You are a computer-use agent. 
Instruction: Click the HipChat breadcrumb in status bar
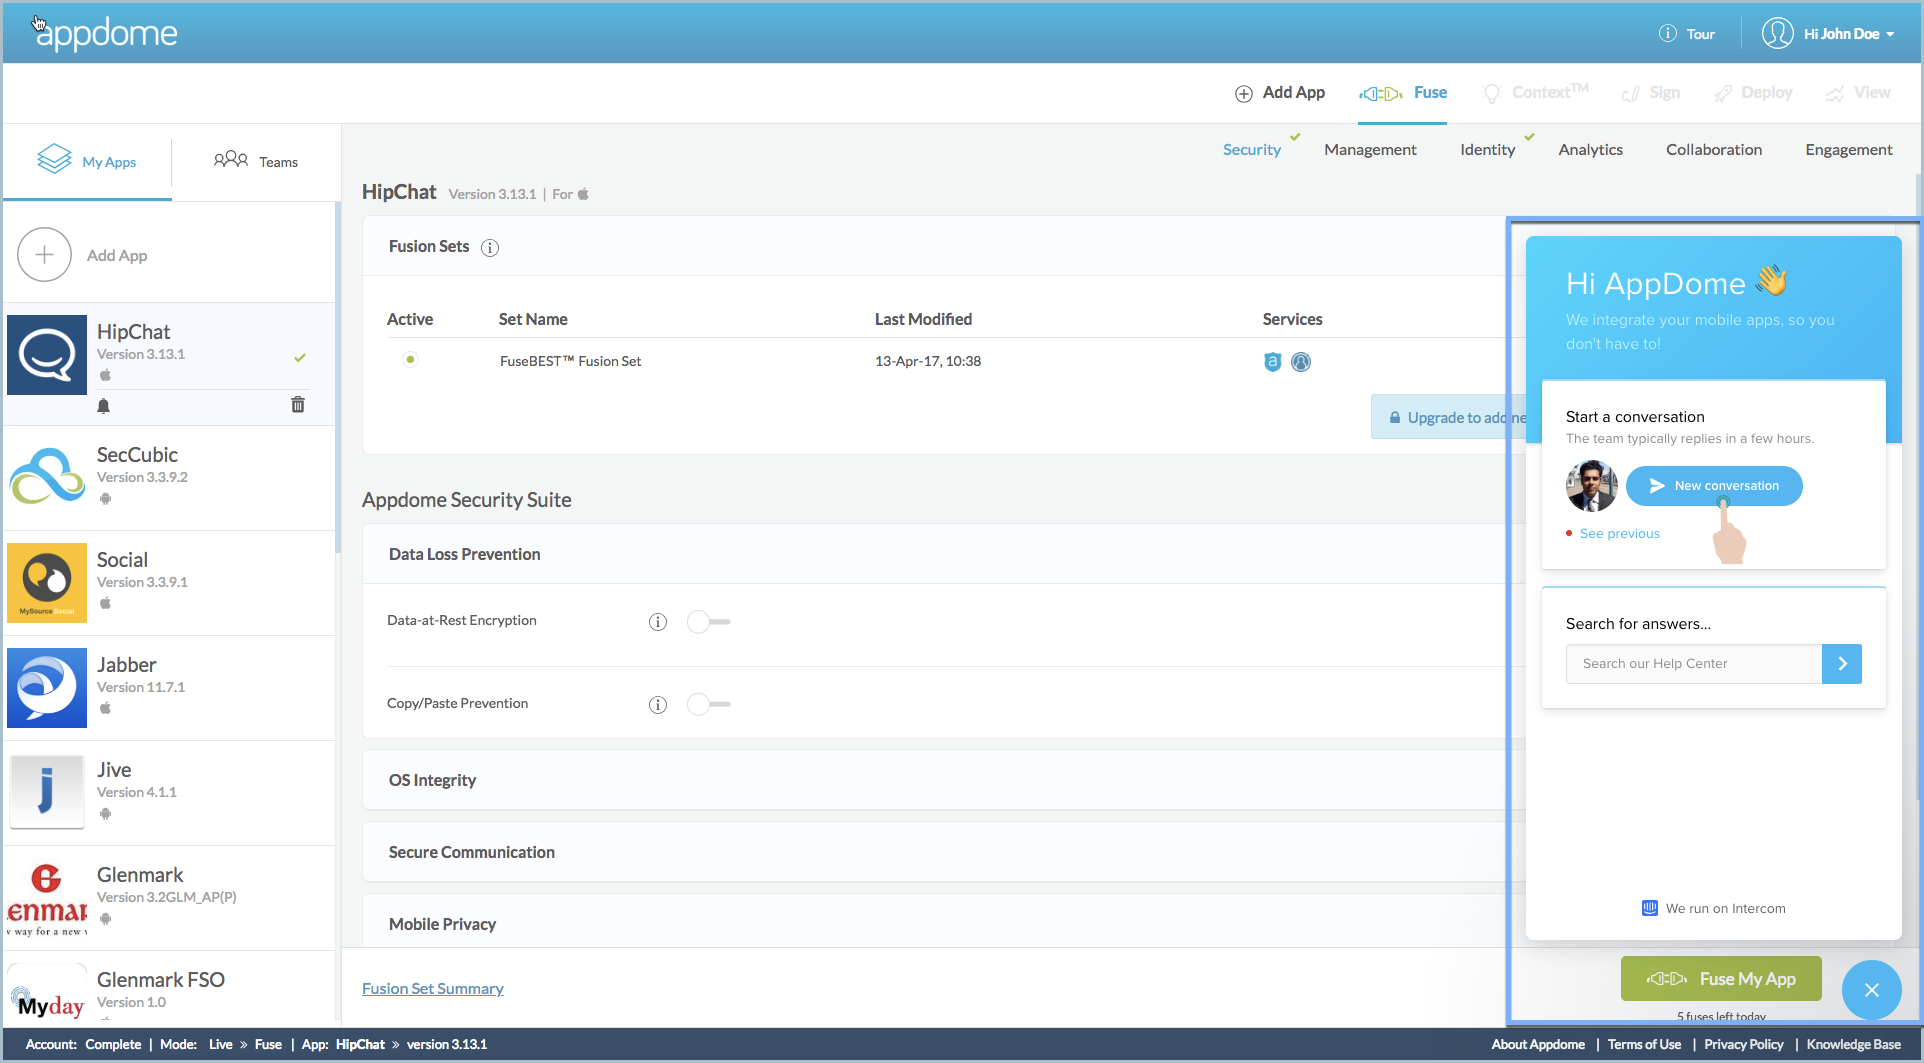360,1044
